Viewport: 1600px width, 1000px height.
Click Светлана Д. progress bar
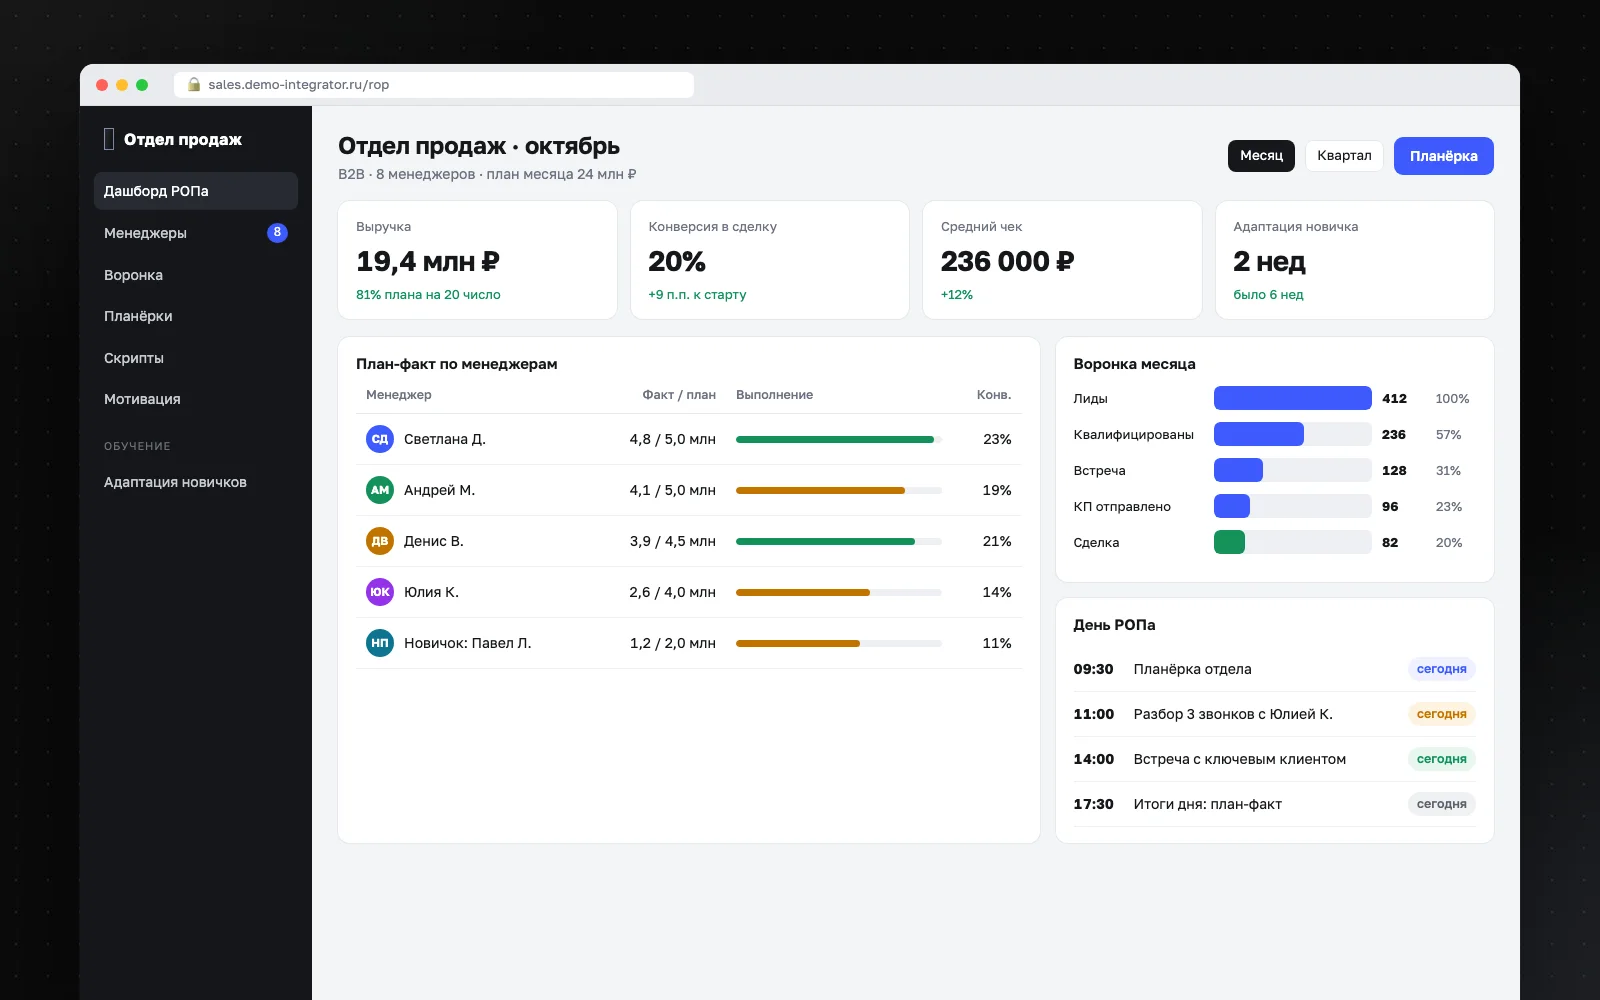click(x=839, y=439)
